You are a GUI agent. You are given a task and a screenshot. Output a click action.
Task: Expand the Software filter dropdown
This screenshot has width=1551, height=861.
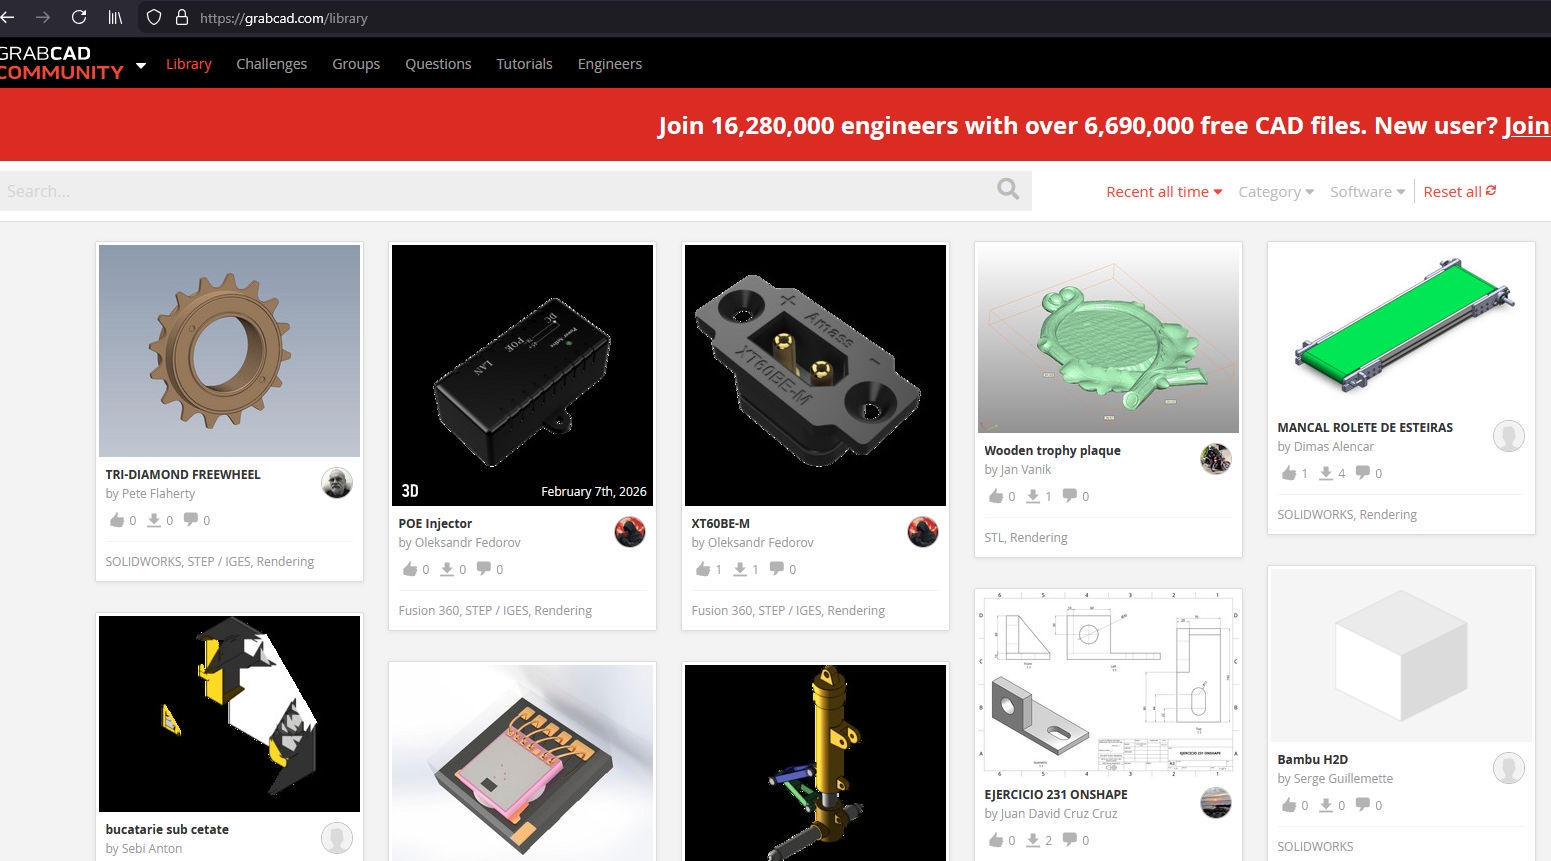(1367, 192)
